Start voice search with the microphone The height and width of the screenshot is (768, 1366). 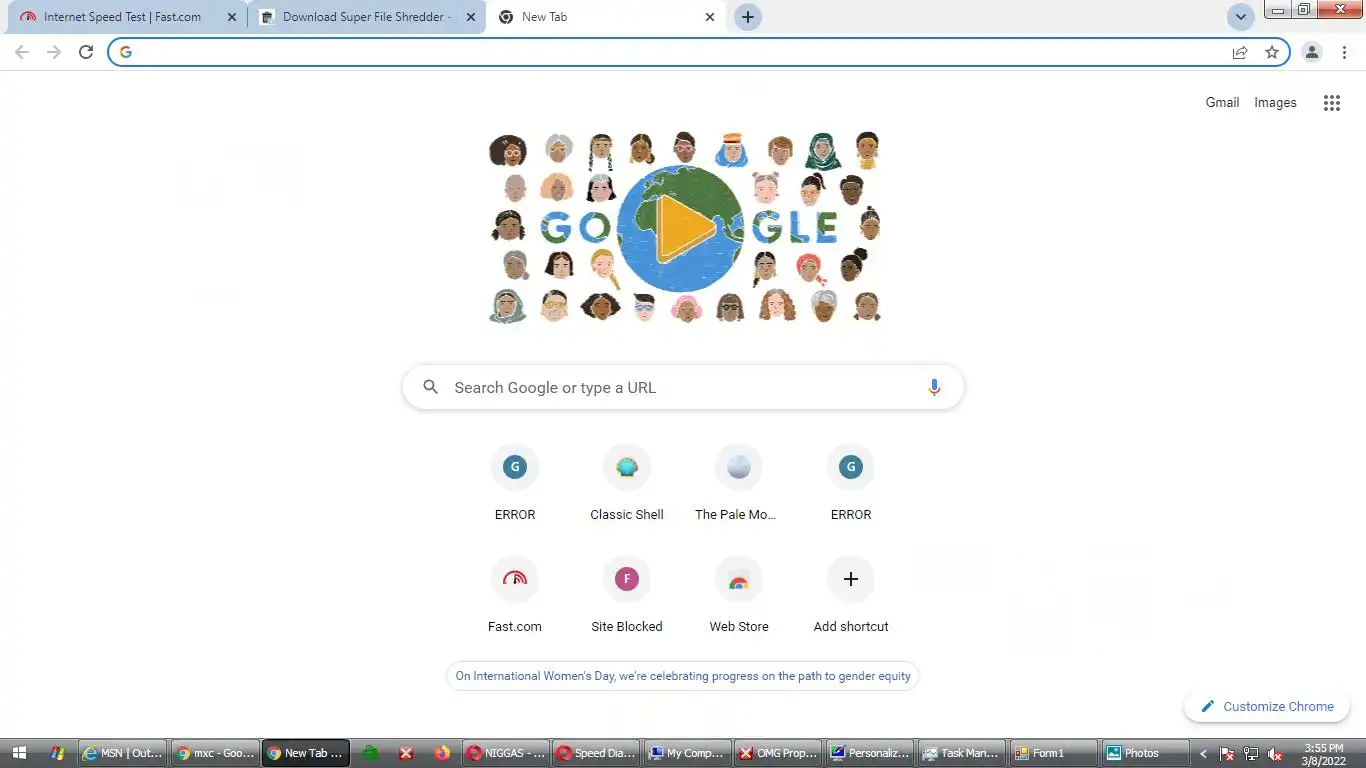click(934, 387)
